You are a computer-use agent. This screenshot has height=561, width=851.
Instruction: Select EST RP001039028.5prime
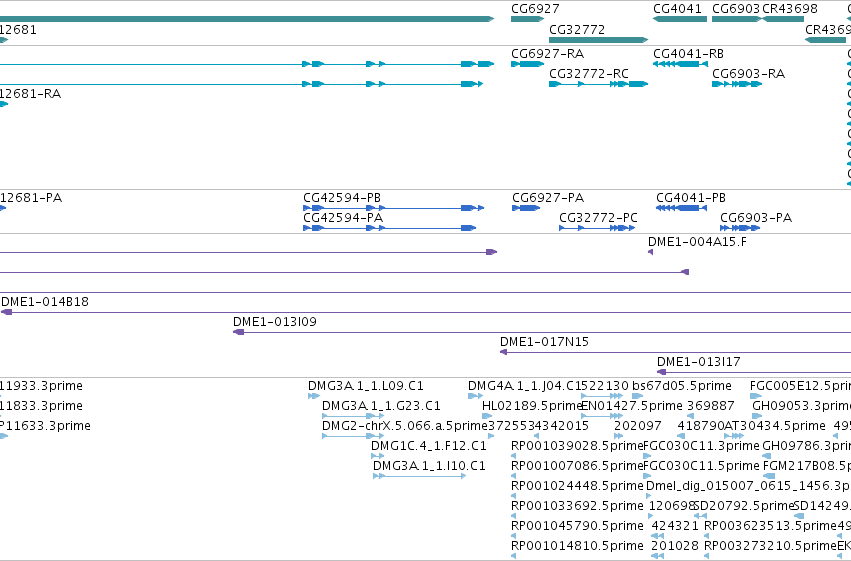tap(513, 456)
